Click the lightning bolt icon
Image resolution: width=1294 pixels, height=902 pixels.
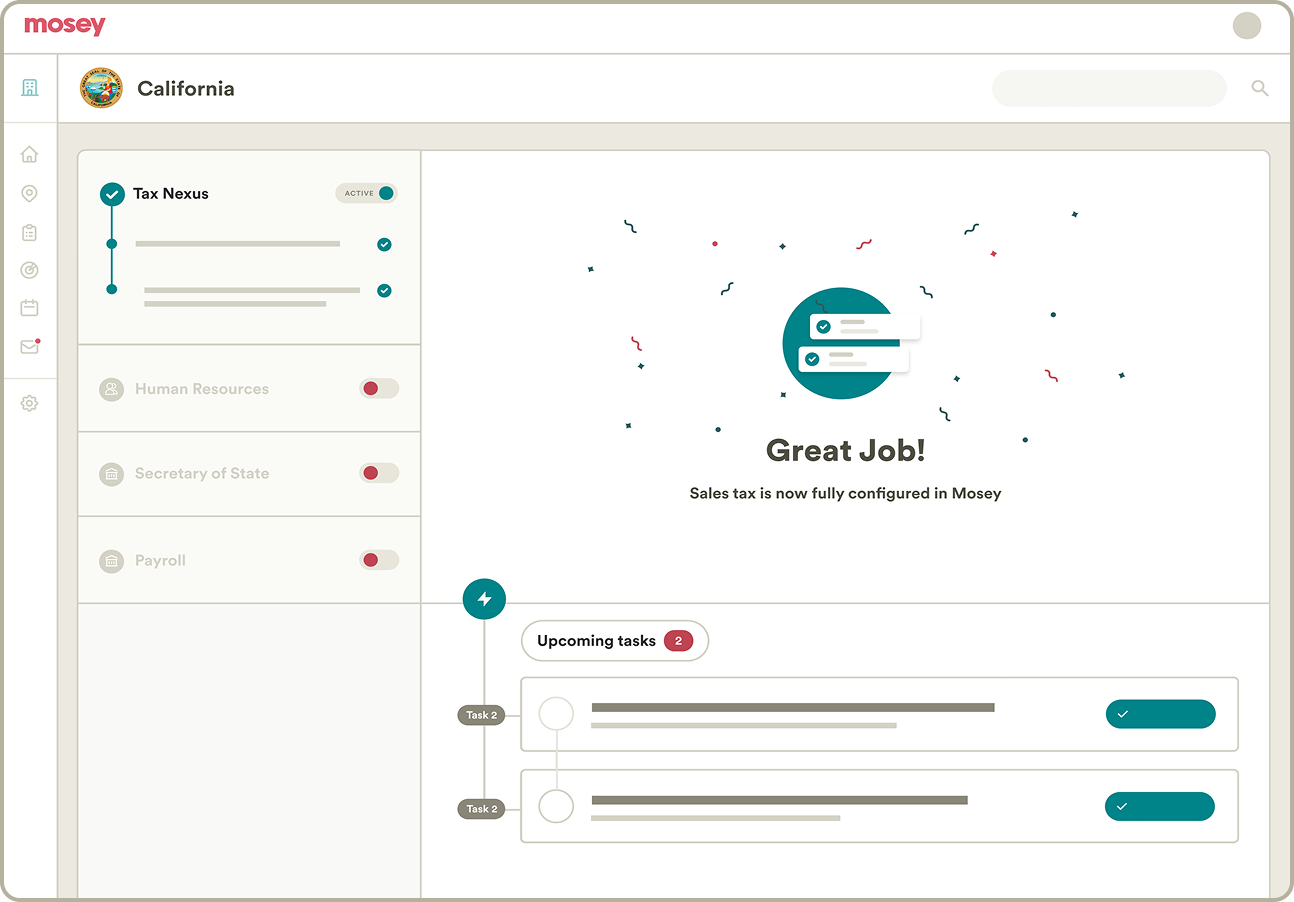pyautogui.click(x=484, y=599)
